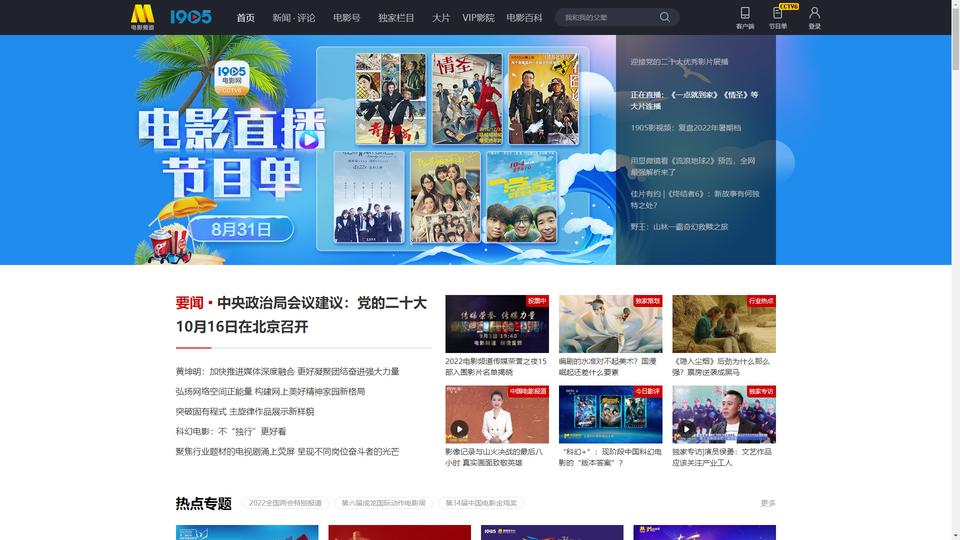960x540 pixels.
Task: Open the 电影百科 nav item
Action: pos(524,18)
